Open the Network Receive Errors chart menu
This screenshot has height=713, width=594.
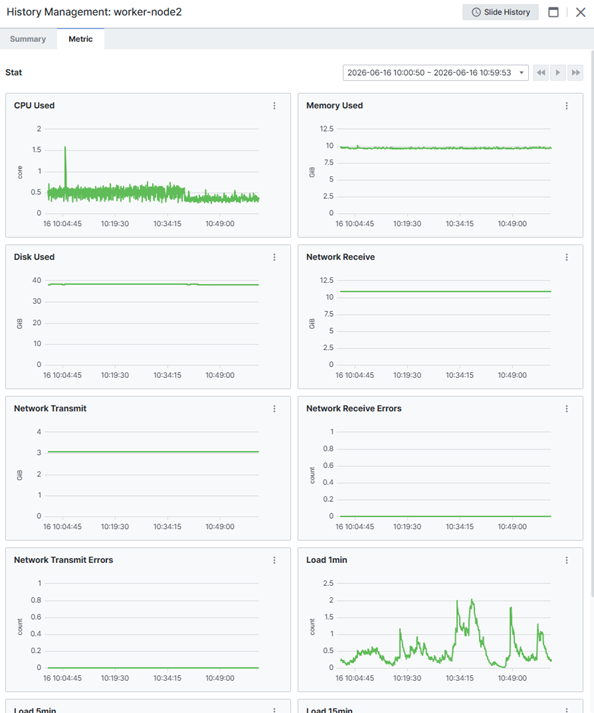click(x=567, y=408)
